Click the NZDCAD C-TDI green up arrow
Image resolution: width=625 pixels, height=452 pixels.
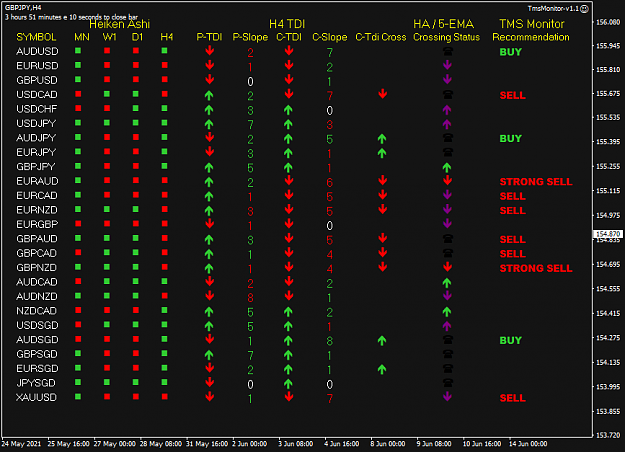288,311
